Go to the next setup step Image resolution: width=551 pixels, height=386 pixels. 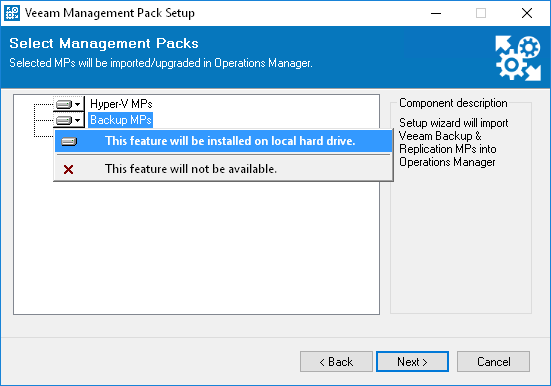412,361
